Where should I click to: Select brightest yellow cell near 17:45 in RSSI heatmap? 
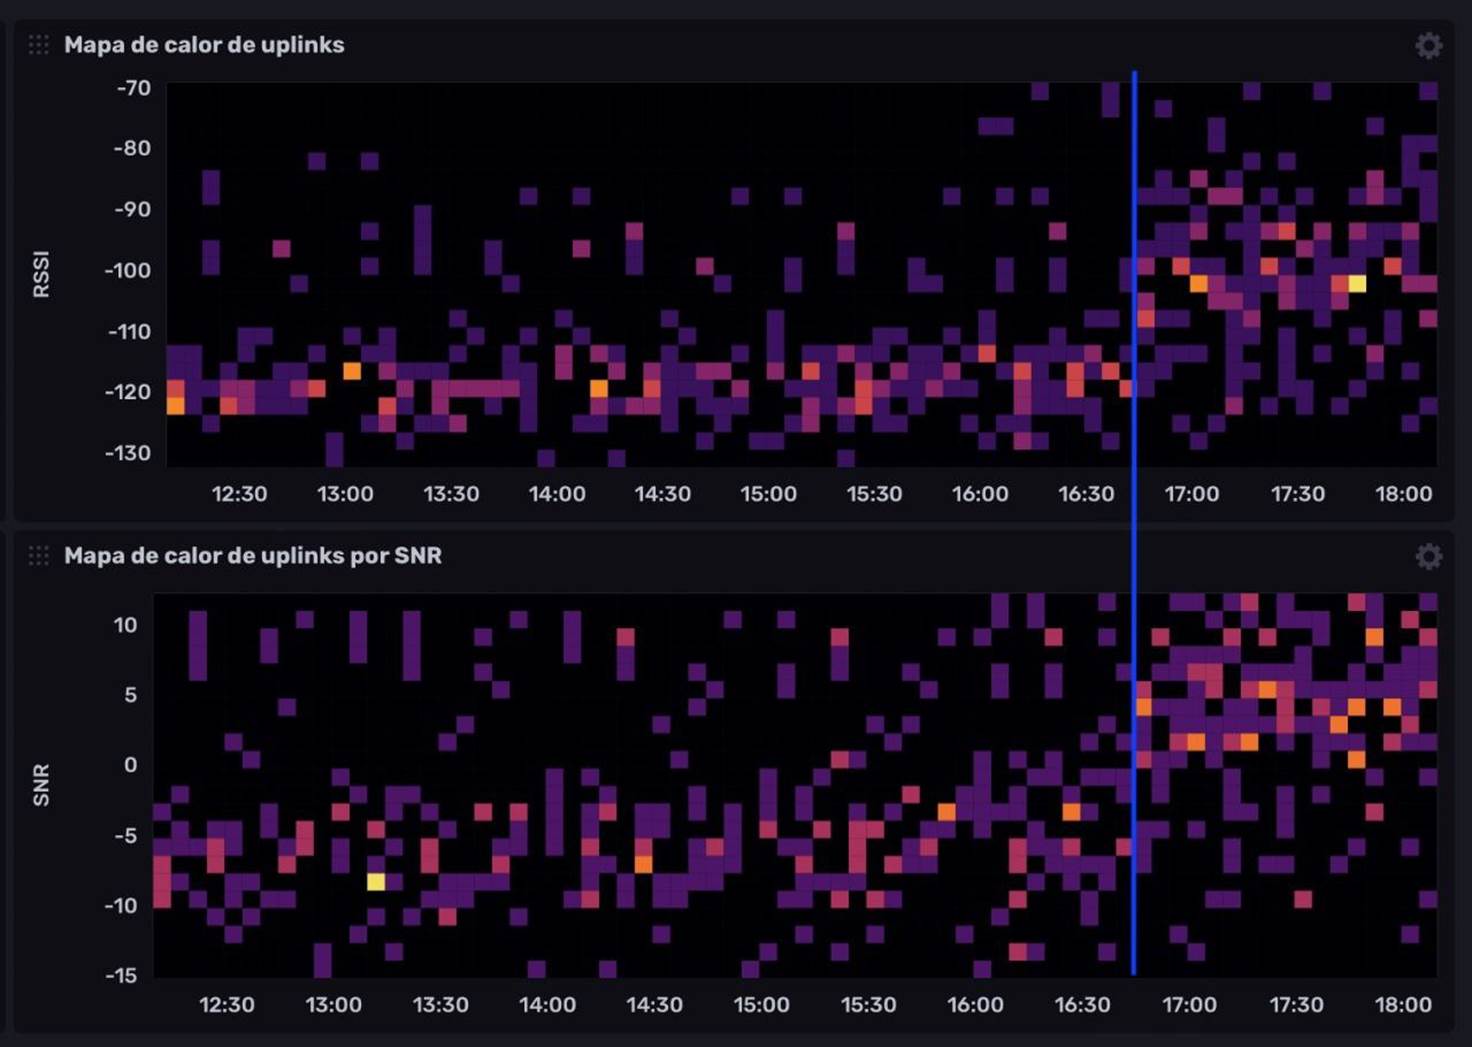1357,284
